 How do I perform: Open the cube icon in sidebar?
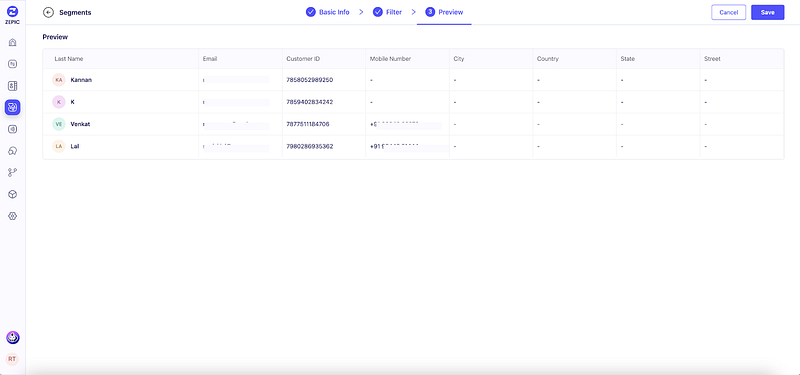click(13, 194)
